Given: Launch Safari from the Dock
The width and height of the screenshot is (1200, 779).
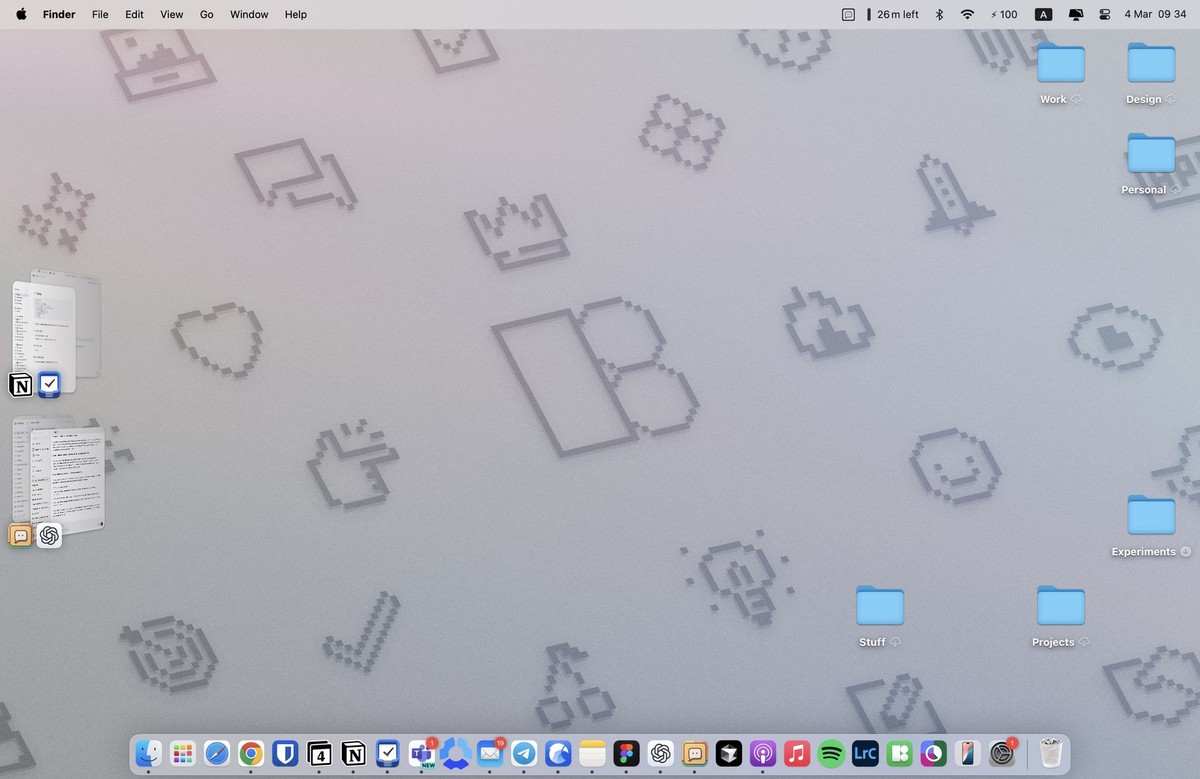Looking at the screenshot, I should [216, 753].
